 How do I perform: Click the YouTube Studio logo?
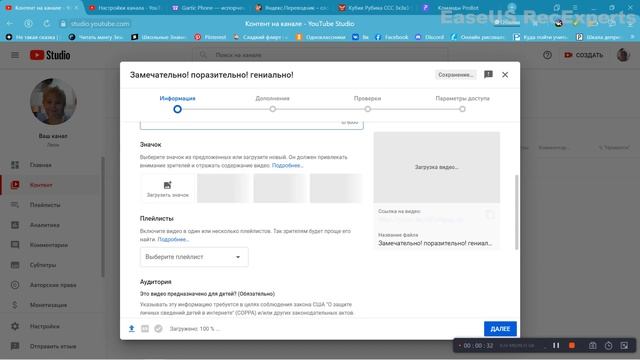click(x=50, y=55)
